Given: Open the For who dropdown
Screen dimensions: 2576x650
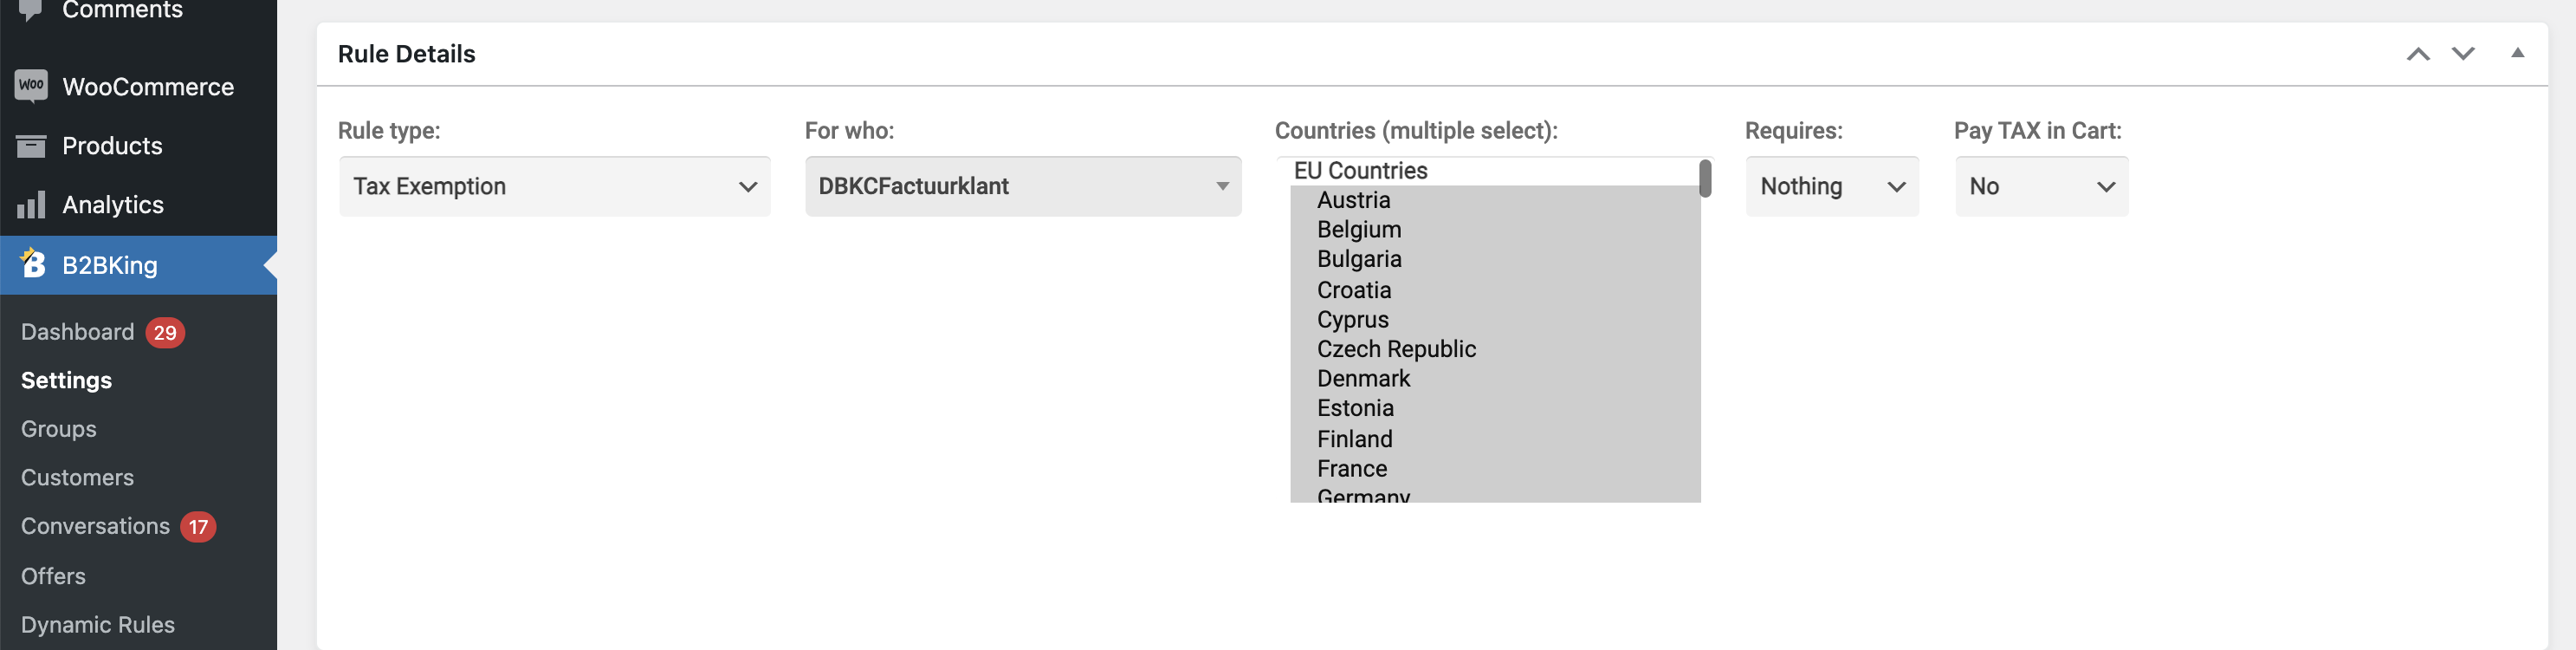Looking at the screenshot, I should (x=1022, y=186).
